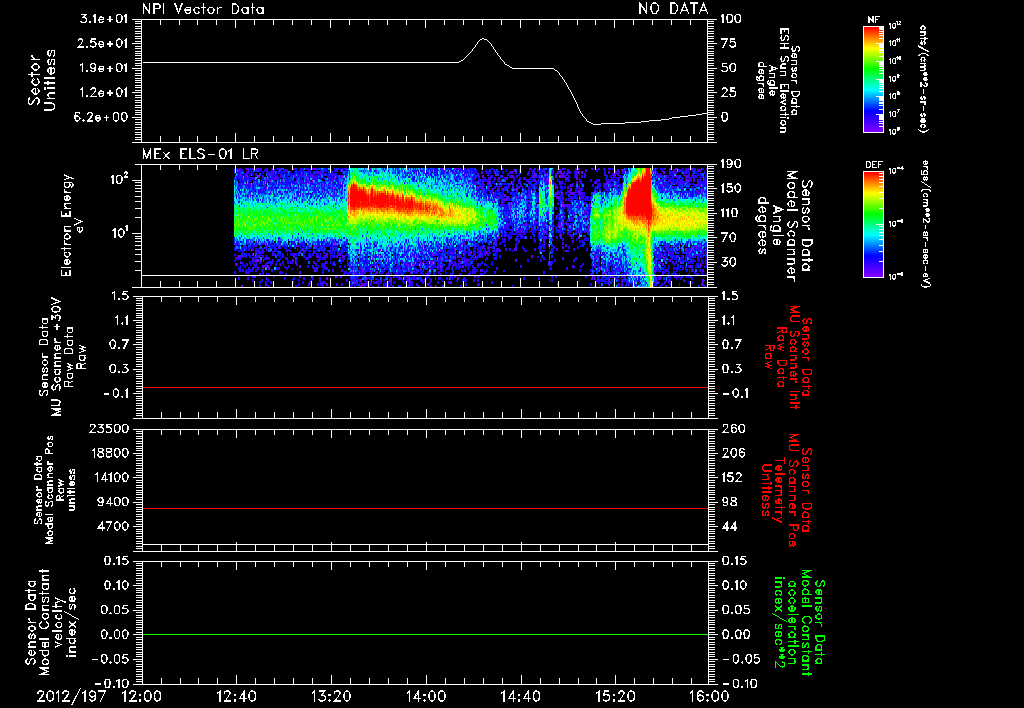Viewport: 1024px width, 708px height.
Task: Select the red 'MU Scanner Pos Telemetry' axis title
Action: [786, 490]
